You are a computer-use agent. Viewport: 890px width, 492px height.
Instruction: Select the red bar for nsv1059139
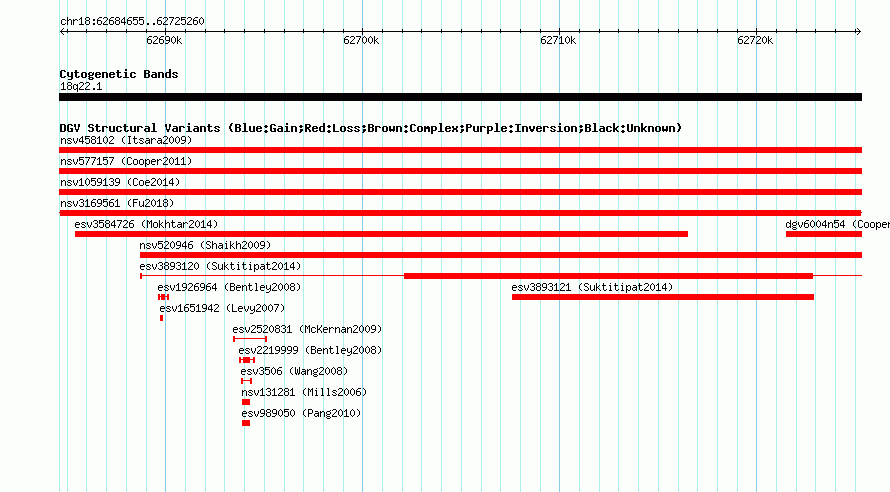pyautogui.click(x=460, y=192)
